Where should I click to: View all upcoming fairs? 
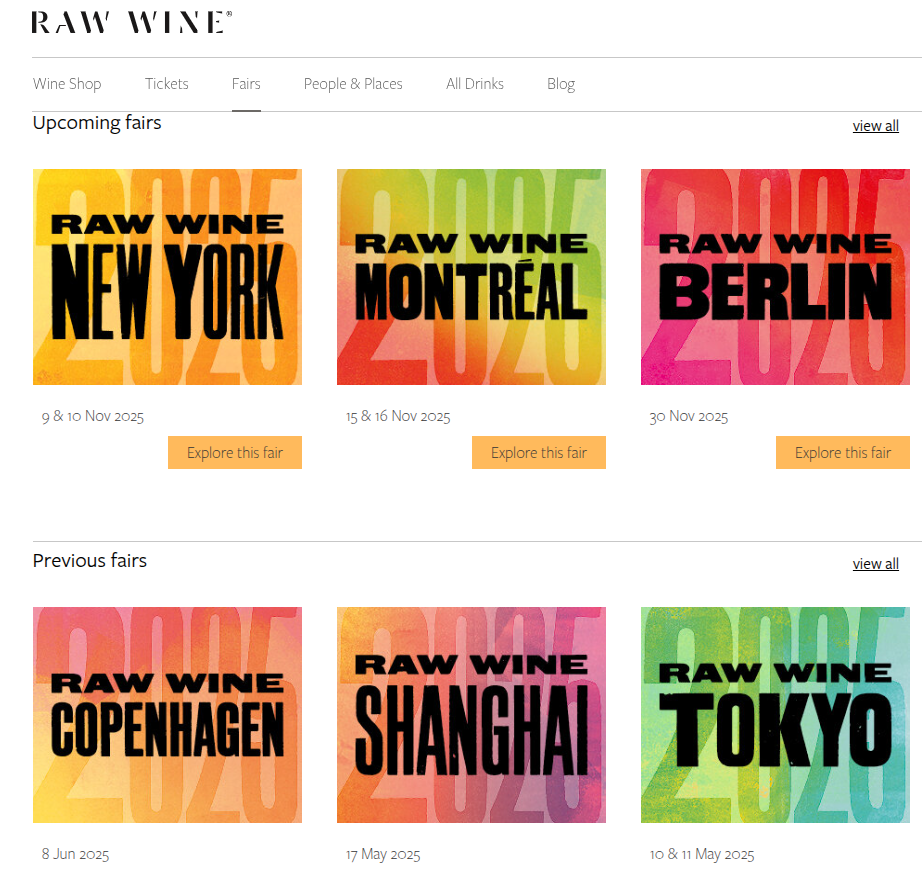(x=875, y=126)
